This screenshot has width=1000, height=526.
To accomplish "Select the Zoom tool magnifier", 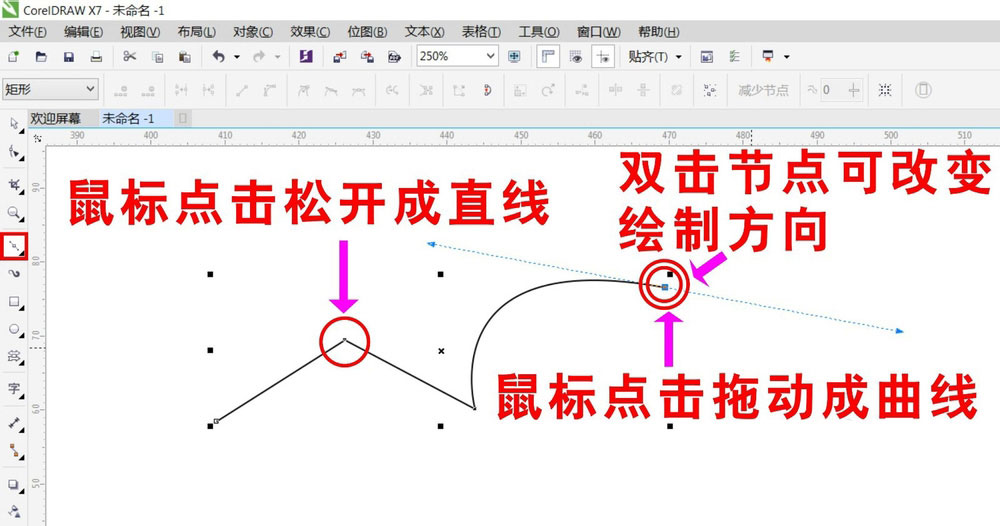I will [x=13, y=213].
